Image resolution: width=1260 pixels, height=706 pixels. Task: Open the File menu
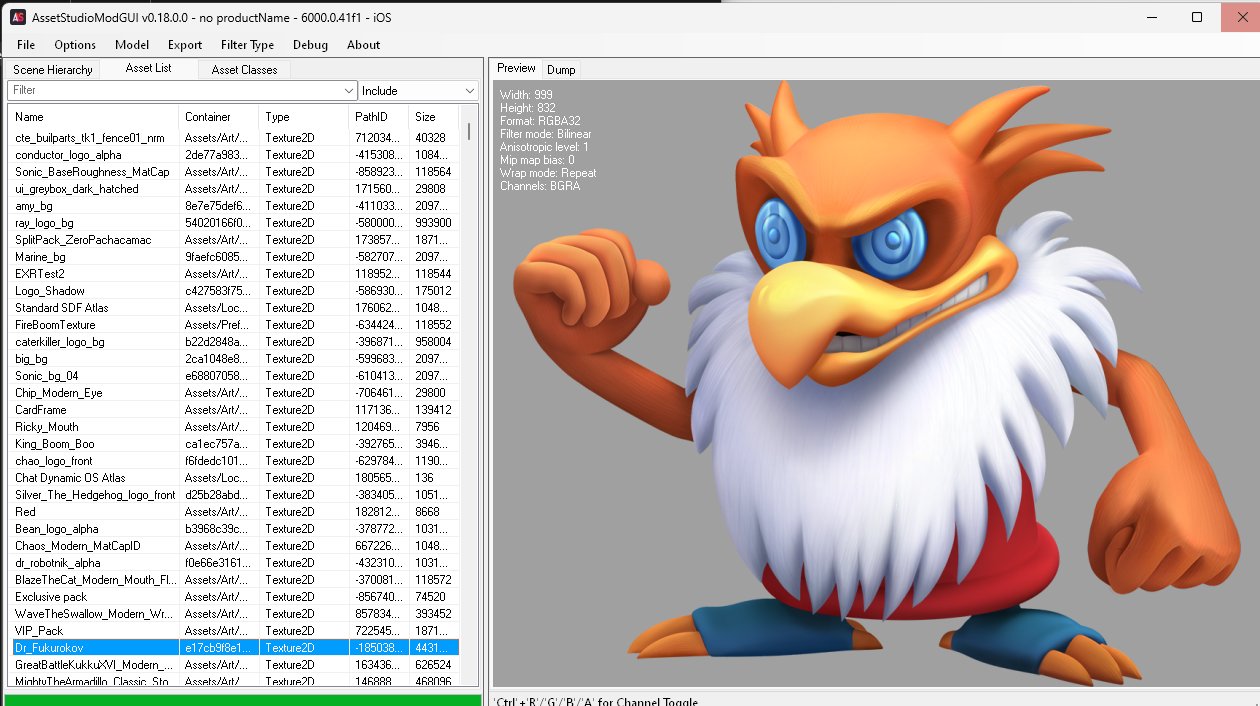[x=26, y=45]
